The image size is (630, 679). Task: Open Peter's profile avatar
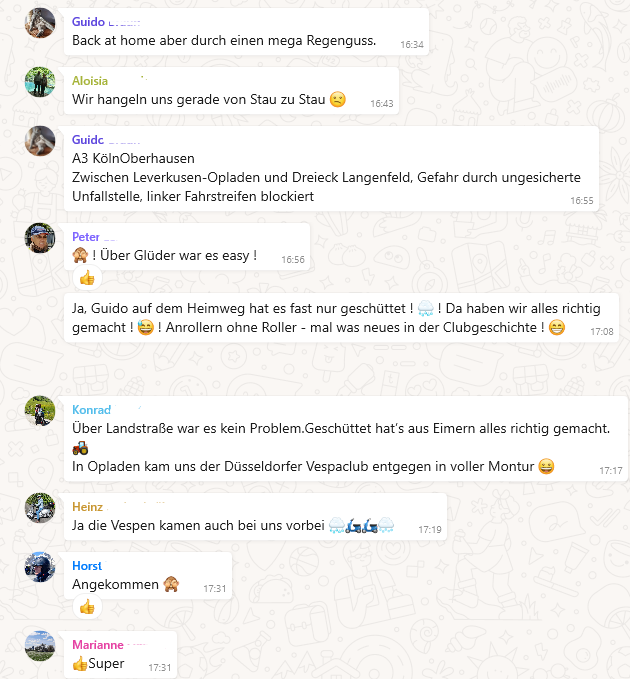click(x=40, y=238)
